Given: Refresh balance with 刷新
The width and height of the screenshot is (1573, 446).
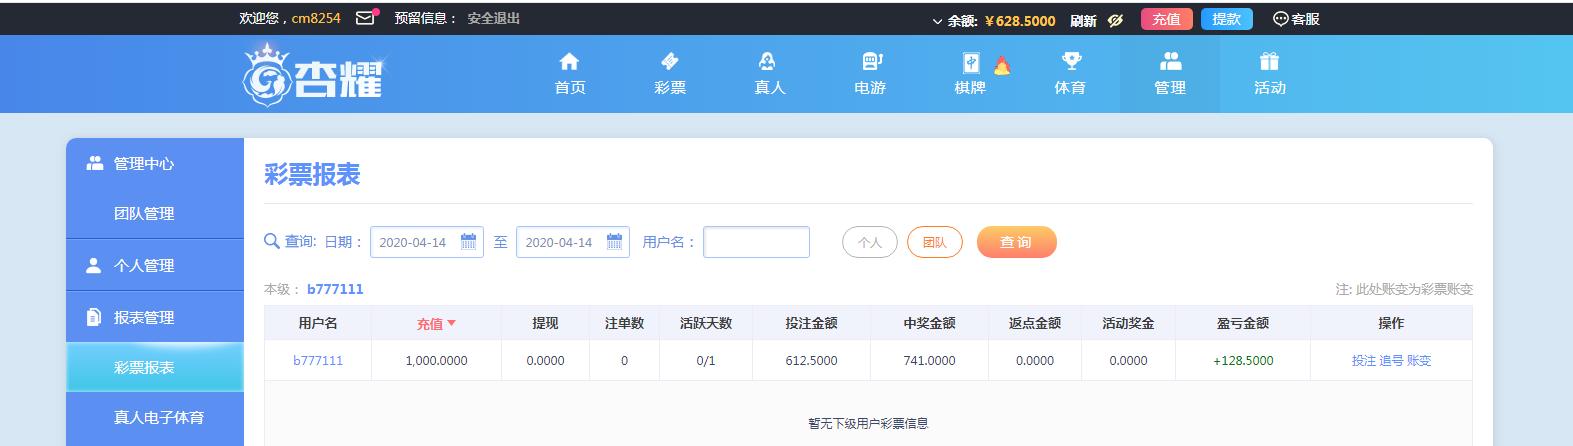Looking at the screenshot, I should (x=1083, y=20).
